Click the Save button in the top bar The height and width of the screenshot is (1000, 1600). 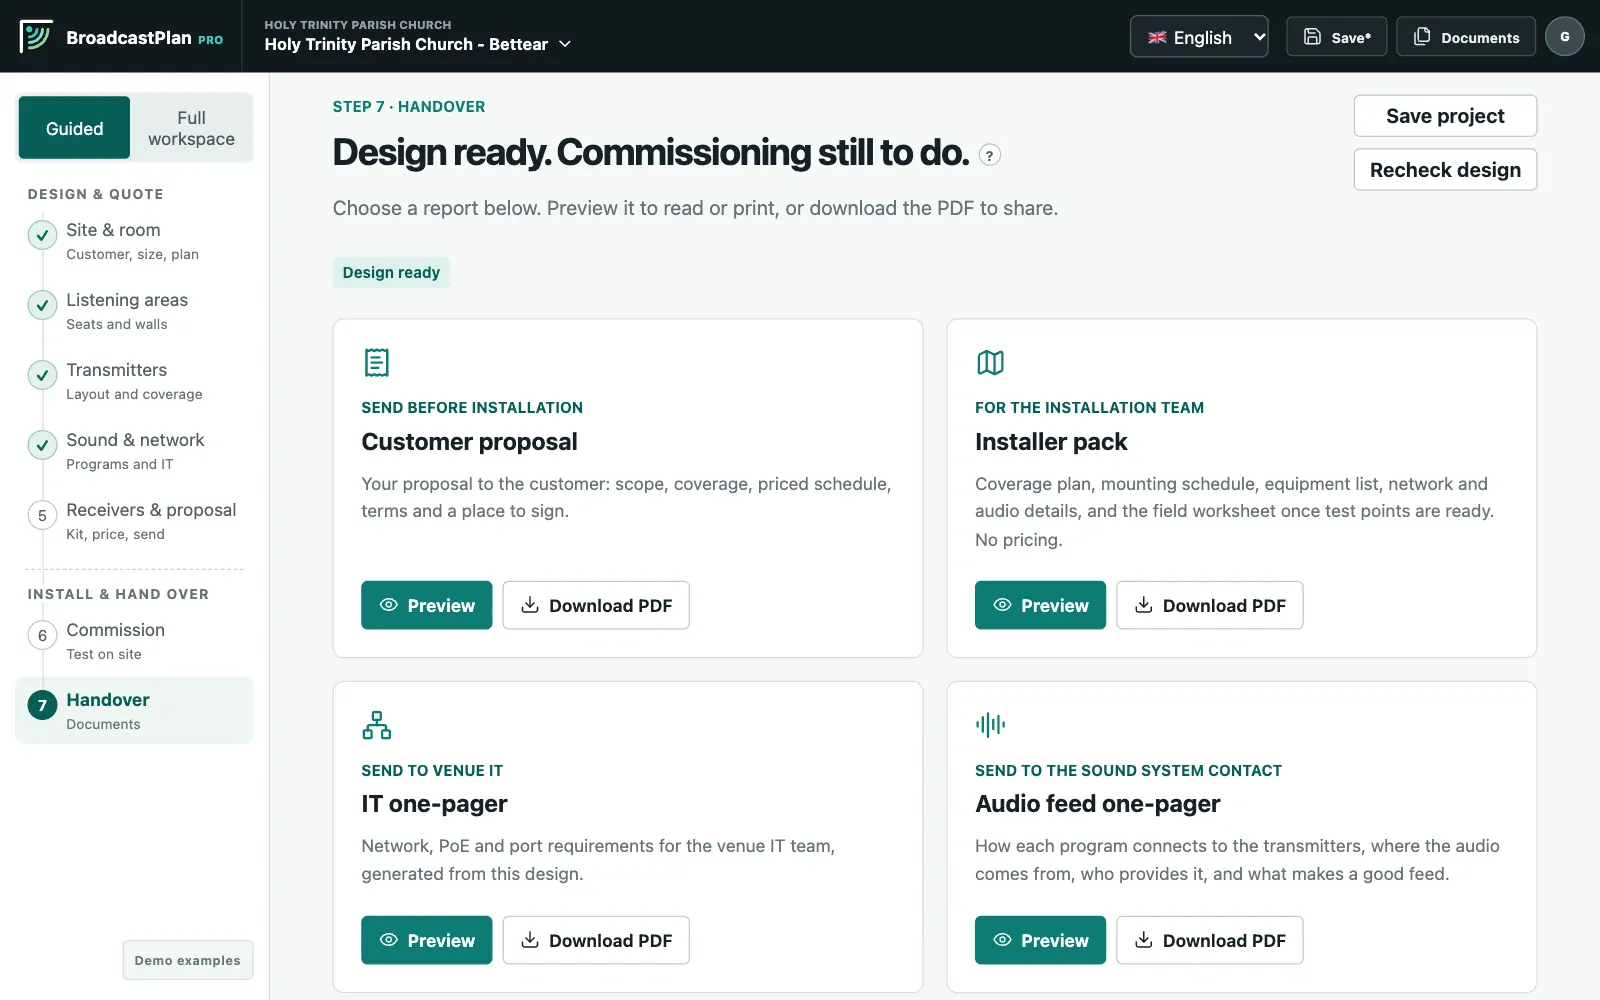click(x=1336, y=37)
